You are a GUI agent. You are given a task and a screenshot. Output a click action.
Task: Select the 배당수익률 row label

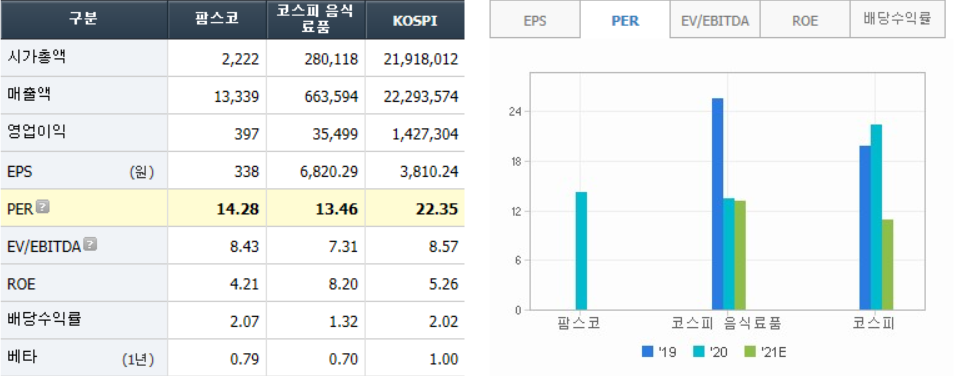coord(44,320)
